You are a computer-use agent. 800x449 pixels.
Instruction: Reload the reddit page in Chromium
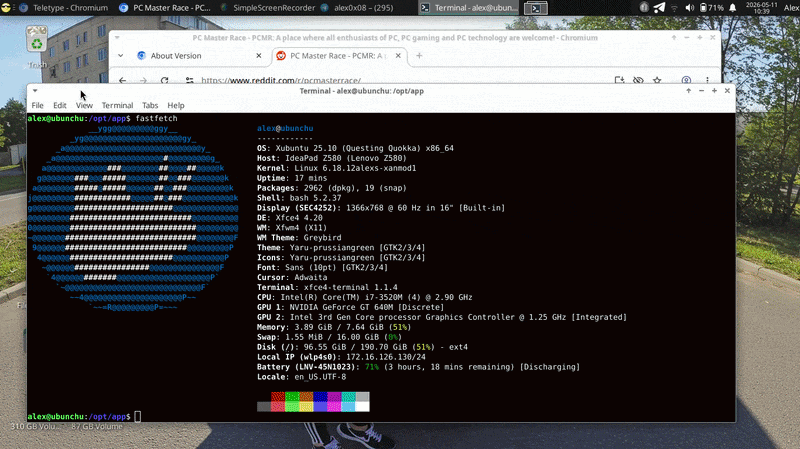(x=164, y=80)
